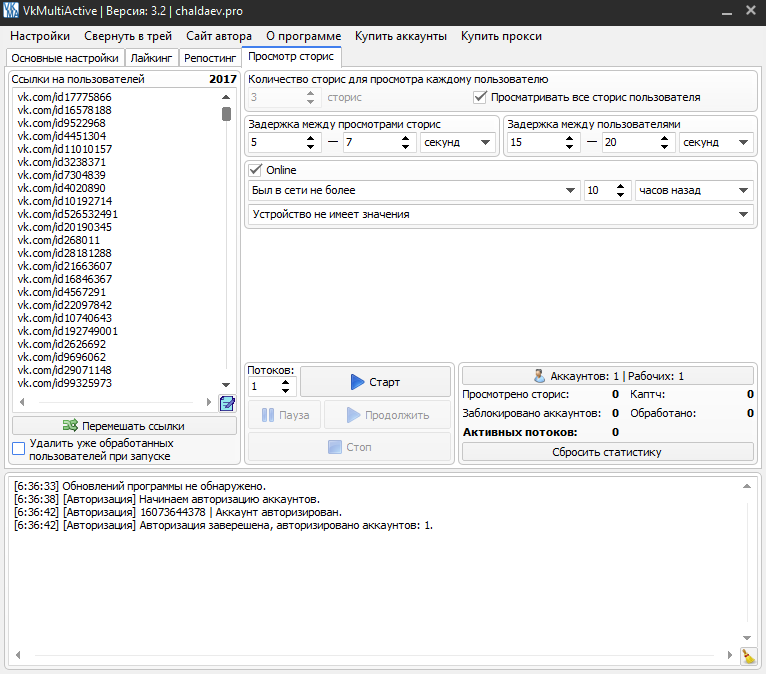Click the Перемешать ссылки shuffle button

coord(125,425)
